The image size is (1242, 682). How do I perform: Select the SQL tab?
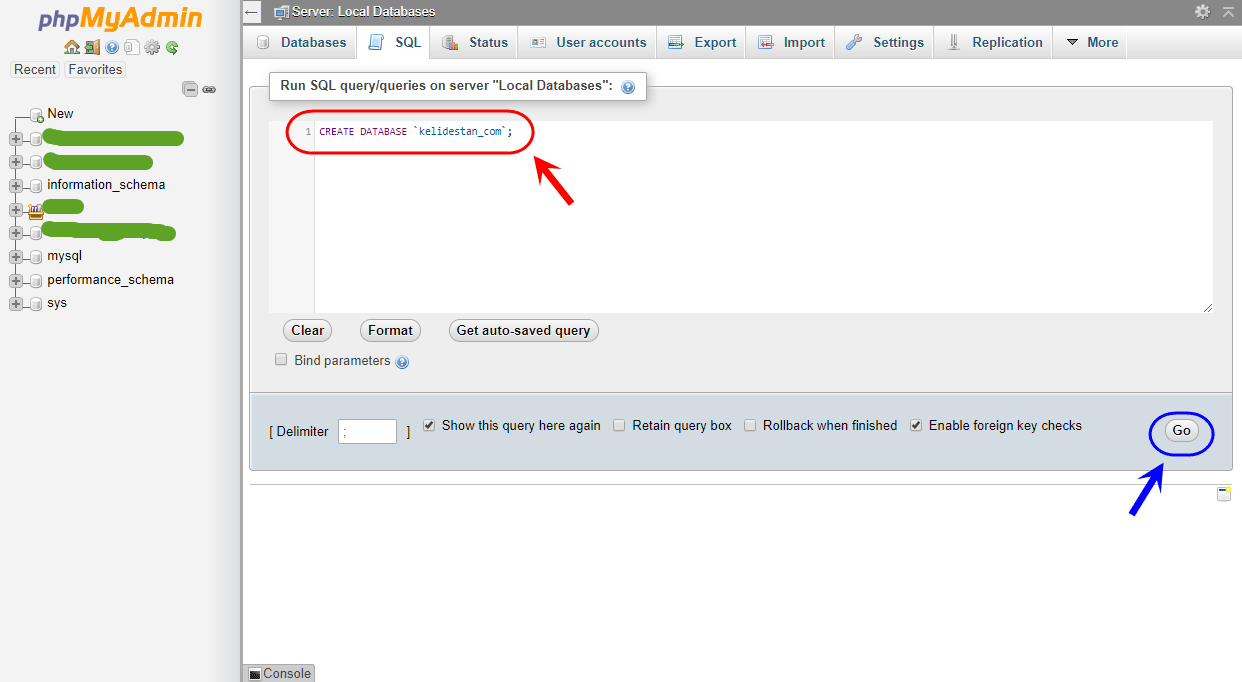394,42
